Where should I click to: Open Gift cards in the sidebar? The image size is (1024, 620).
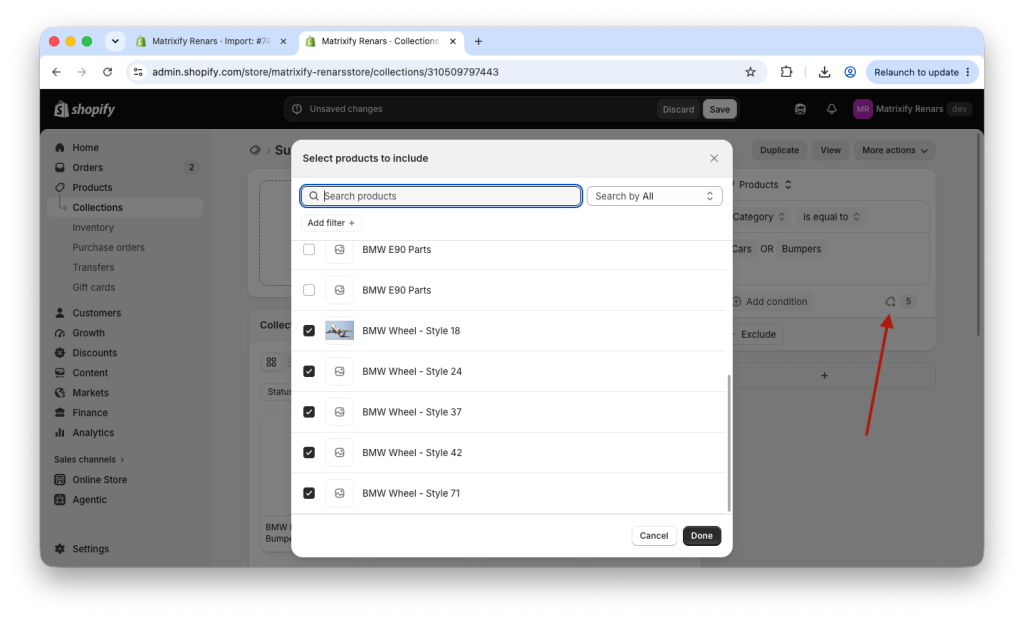93,287
